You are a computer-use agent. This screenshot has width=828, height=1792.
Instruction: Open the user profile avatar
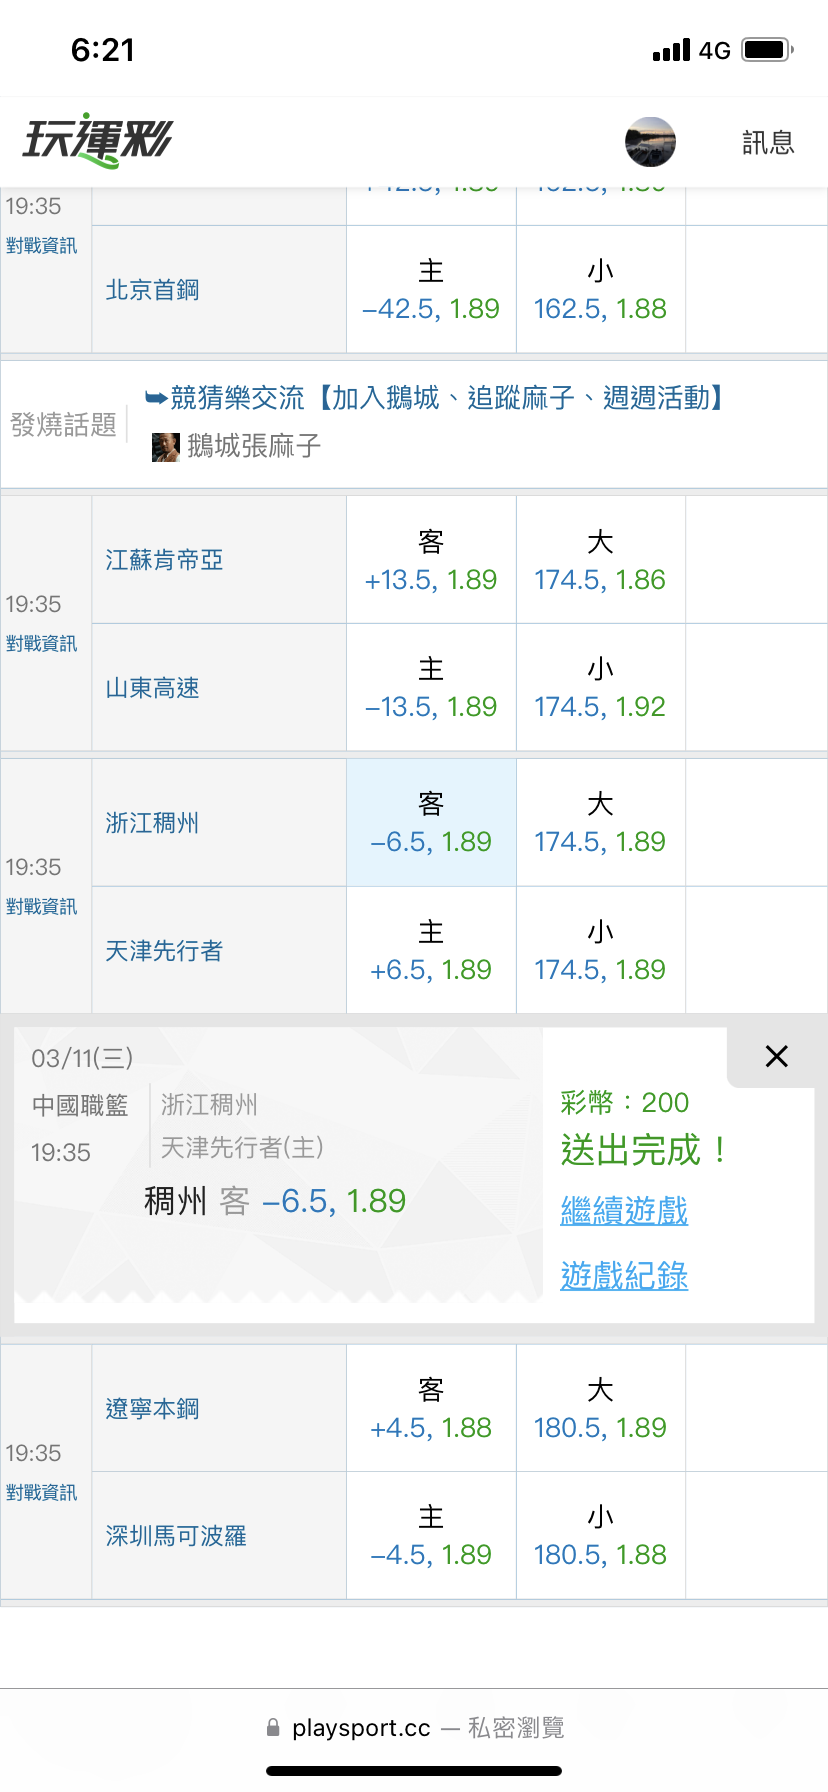[x=650, y=142]
